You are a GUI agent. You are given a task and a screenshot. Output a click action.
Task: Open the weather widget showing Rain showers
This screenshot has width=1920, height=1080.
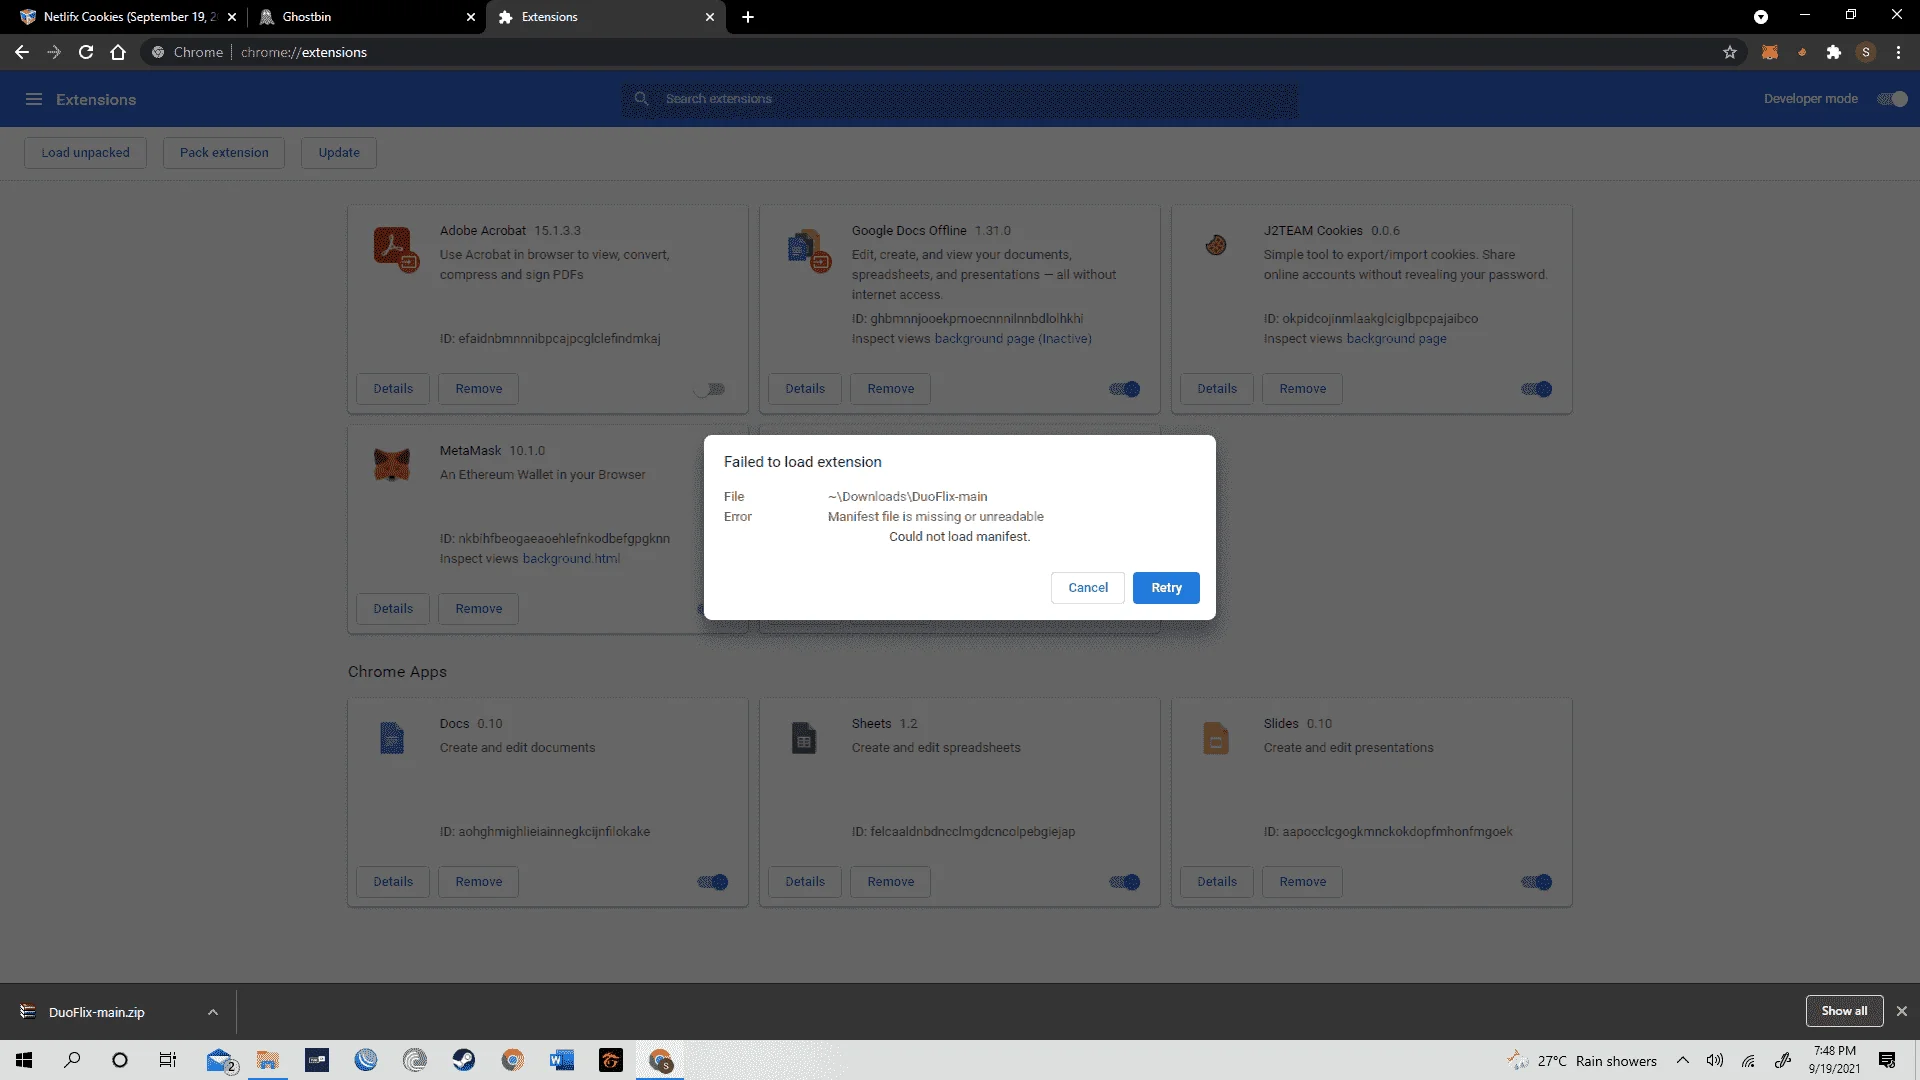(x=1582, y=1060)
